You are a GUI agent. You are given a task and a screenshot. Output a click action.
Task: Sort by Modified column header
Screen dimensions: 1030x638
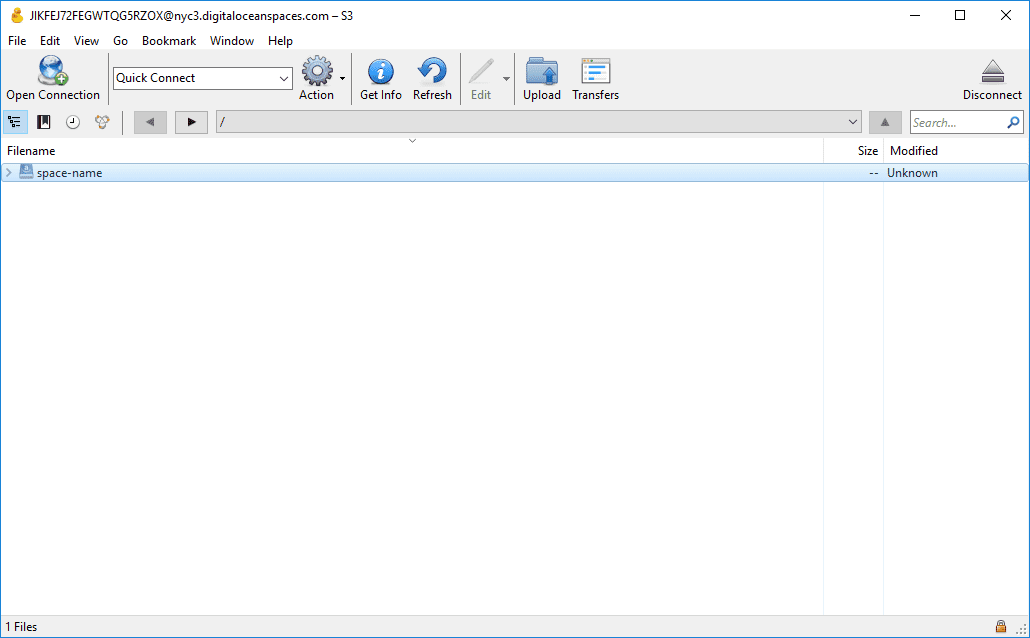(956, 150)
